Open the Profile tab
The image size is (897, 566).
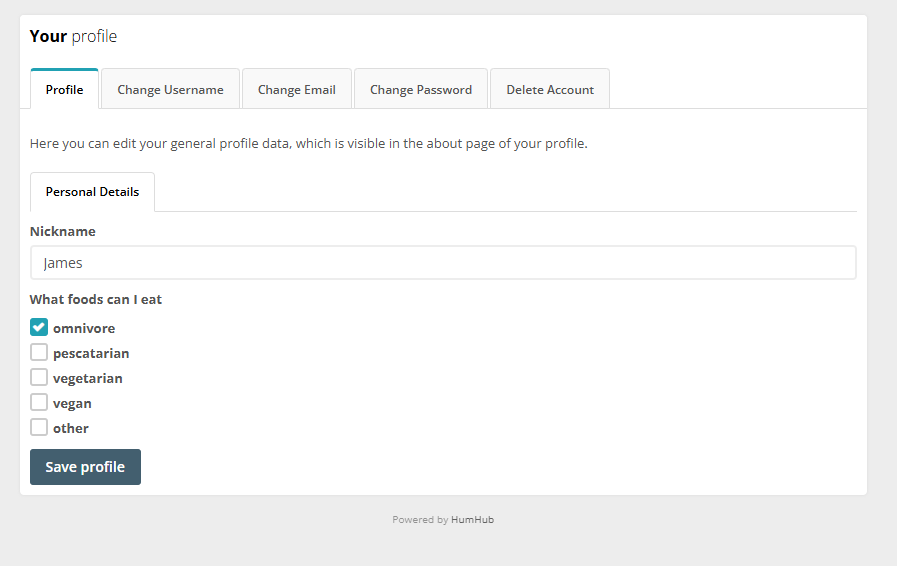tap(64, 89)
